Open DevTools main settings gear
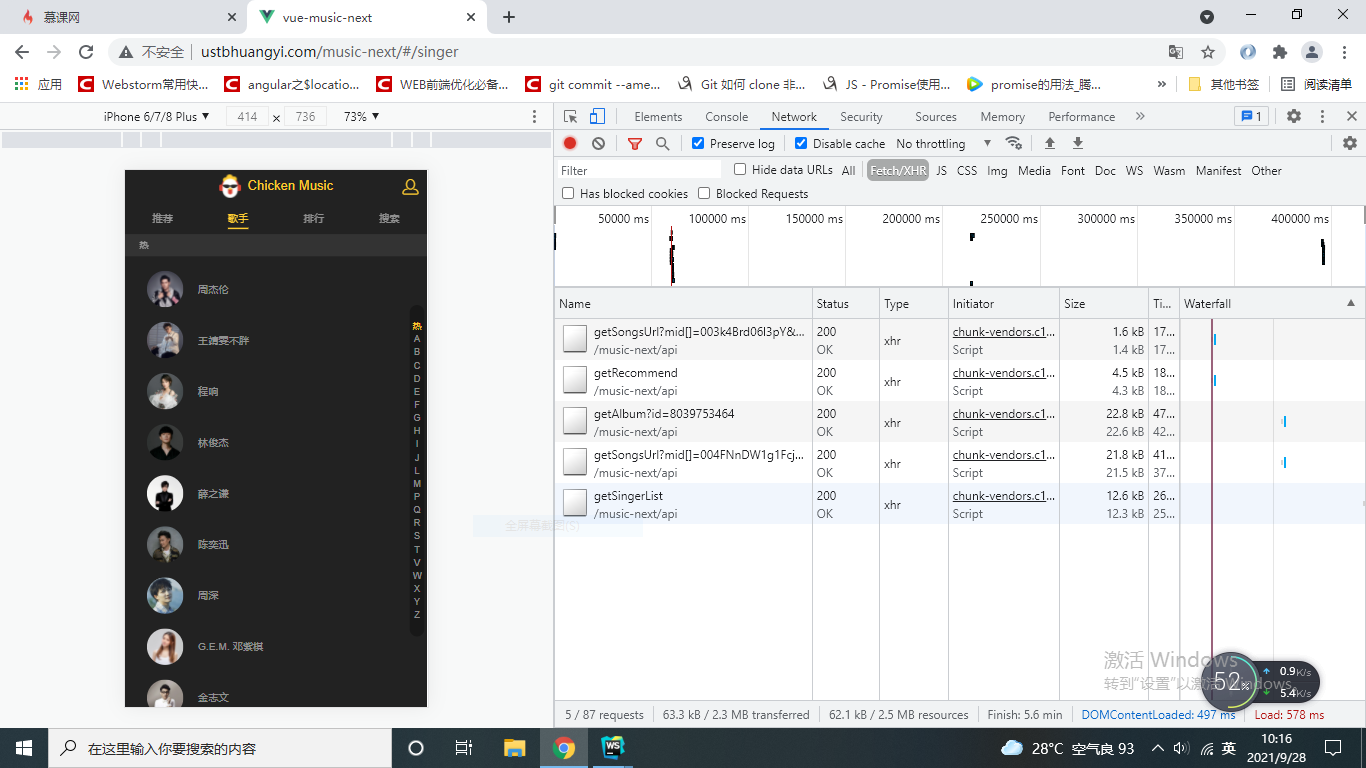 click(x=1294, y=116)
